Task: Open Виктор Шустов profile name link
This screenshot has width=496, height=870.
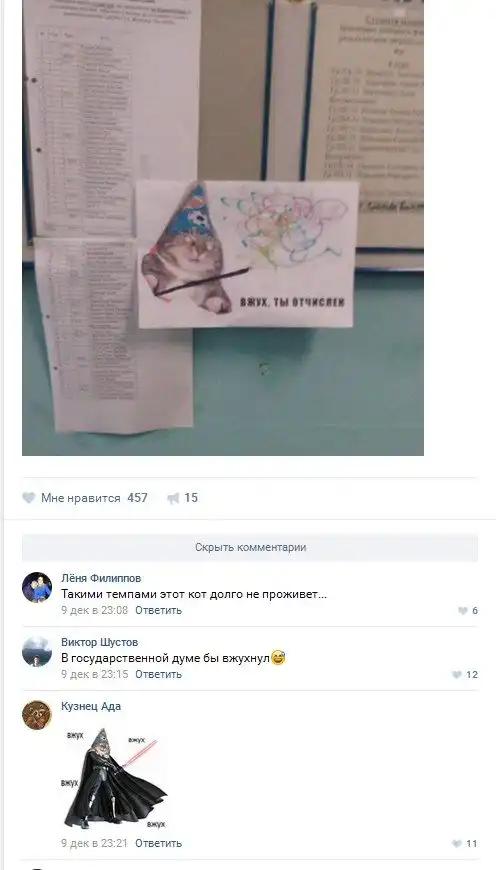Action: (x=100, y=643)
